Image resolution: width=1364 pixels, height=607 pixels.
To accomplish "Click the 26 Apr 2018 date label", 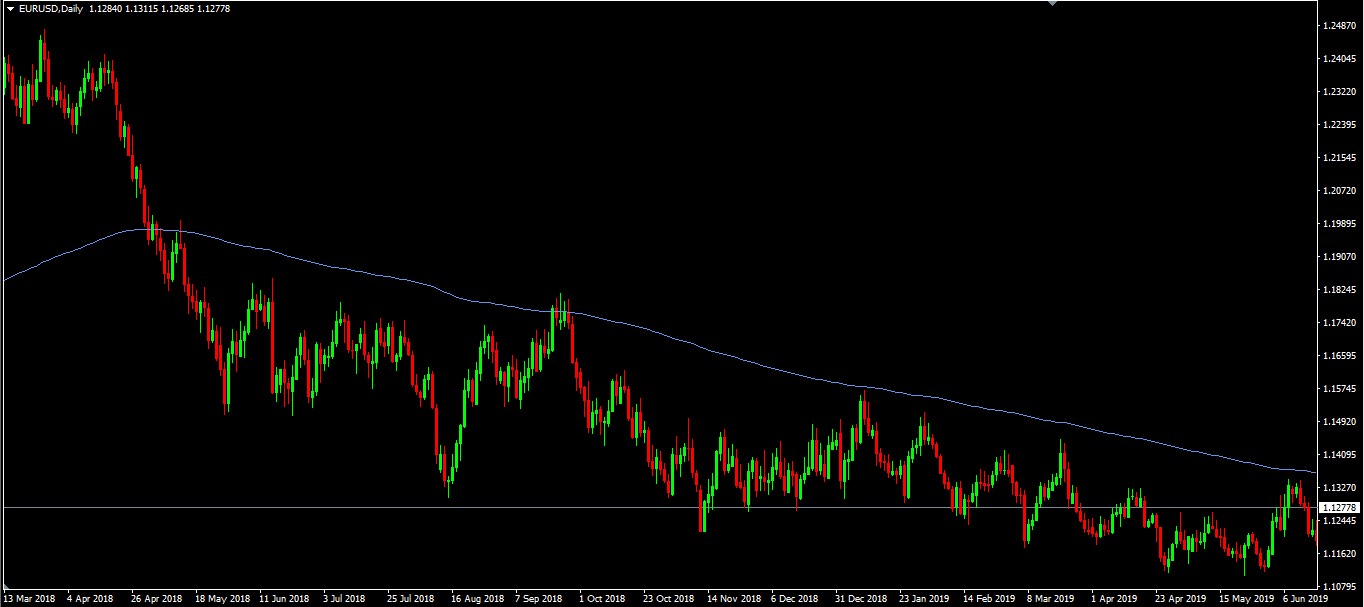I will coord(157,599).
